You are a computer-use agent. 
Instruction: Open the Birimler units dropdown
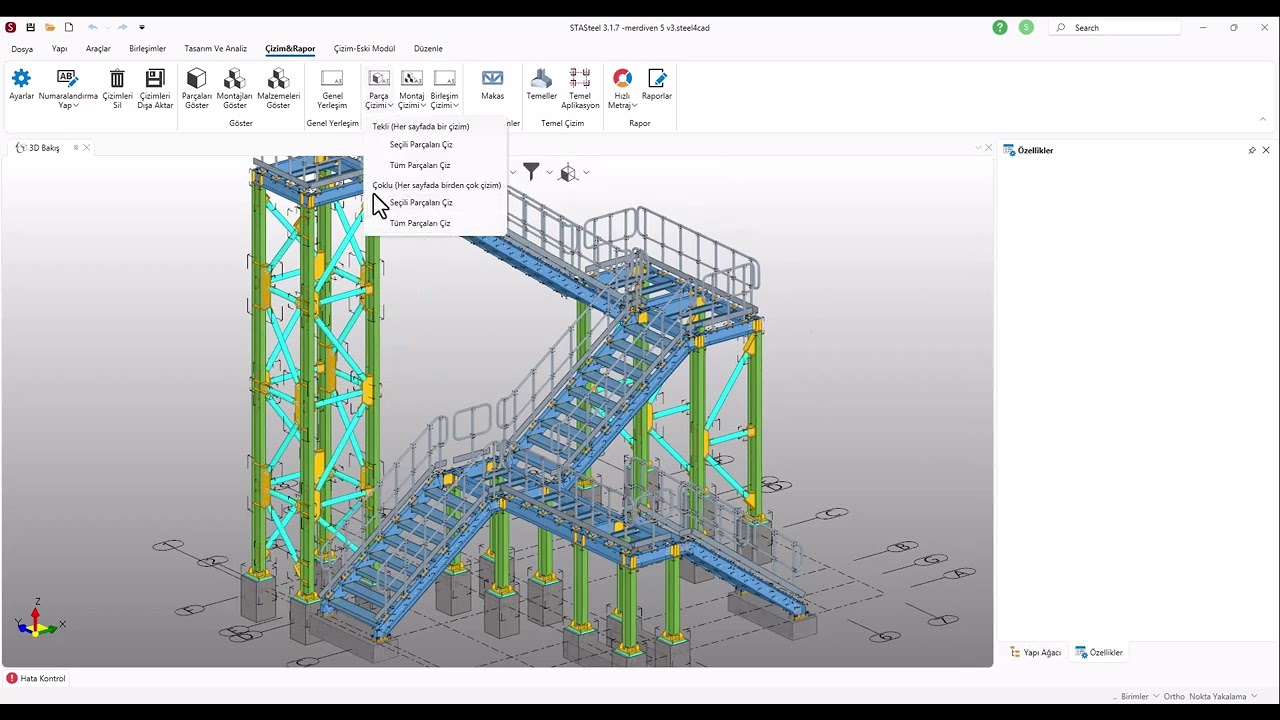click(x=1139, y=696)
